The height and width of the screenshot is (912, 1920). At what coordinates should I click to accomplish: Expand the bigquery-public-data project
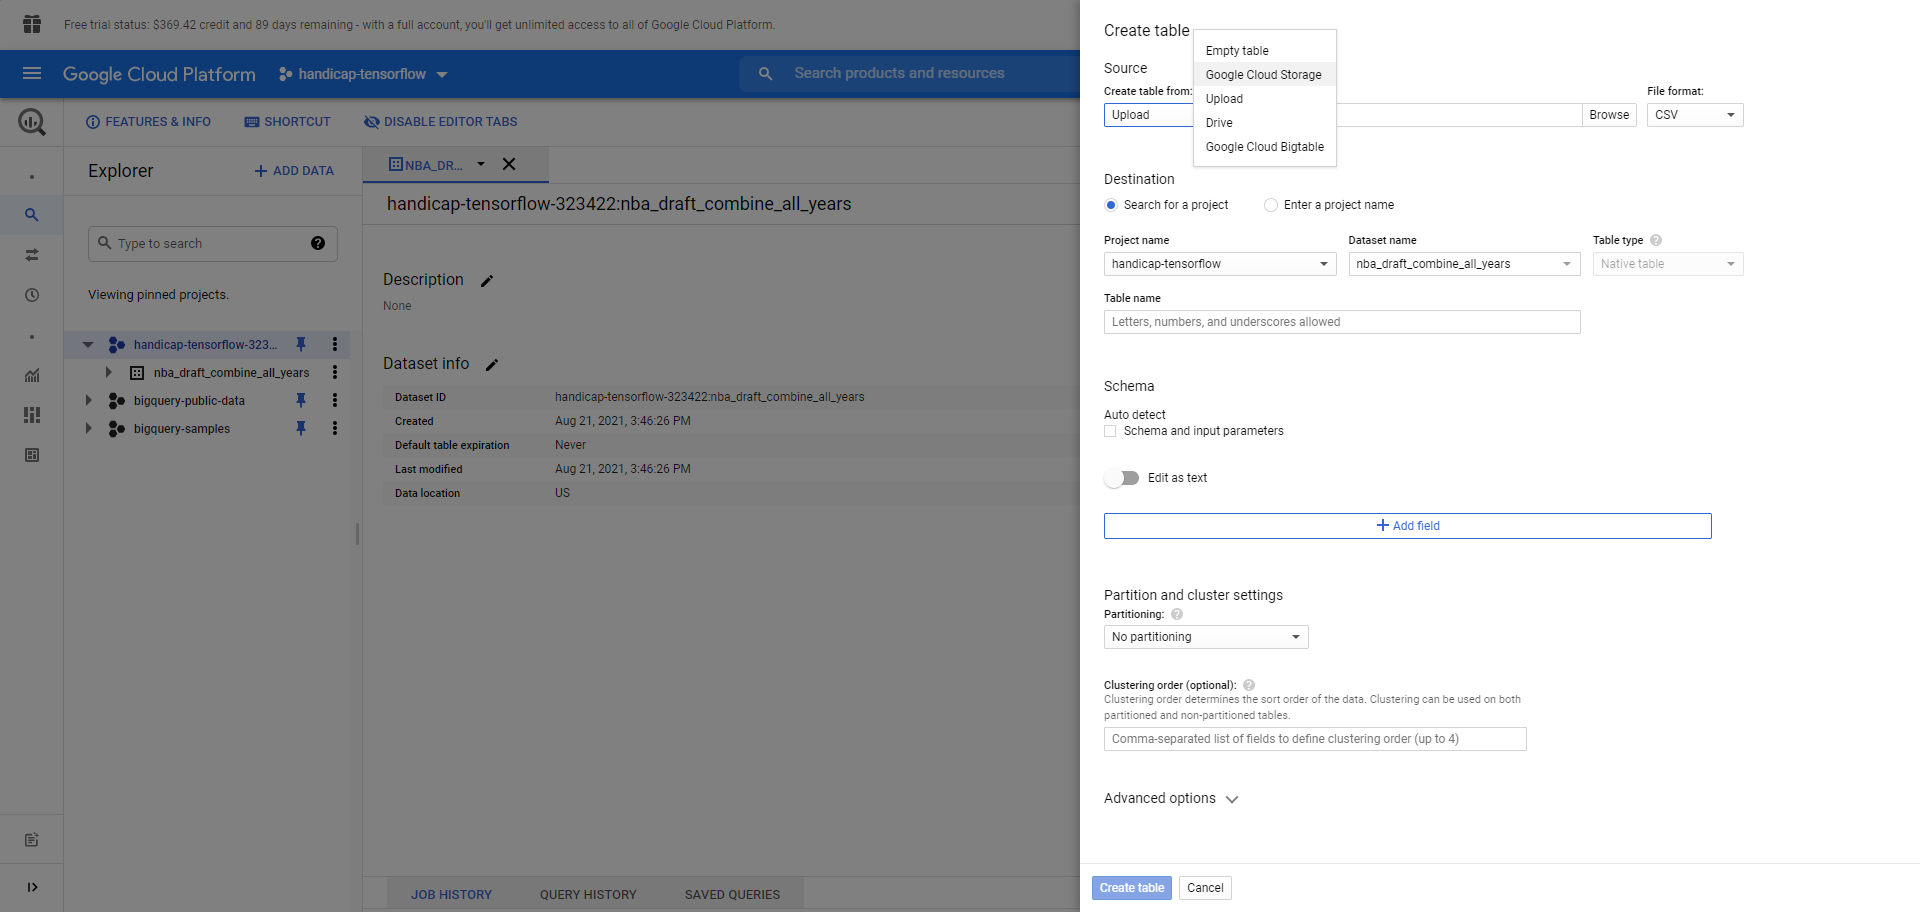tap(88, 400)
